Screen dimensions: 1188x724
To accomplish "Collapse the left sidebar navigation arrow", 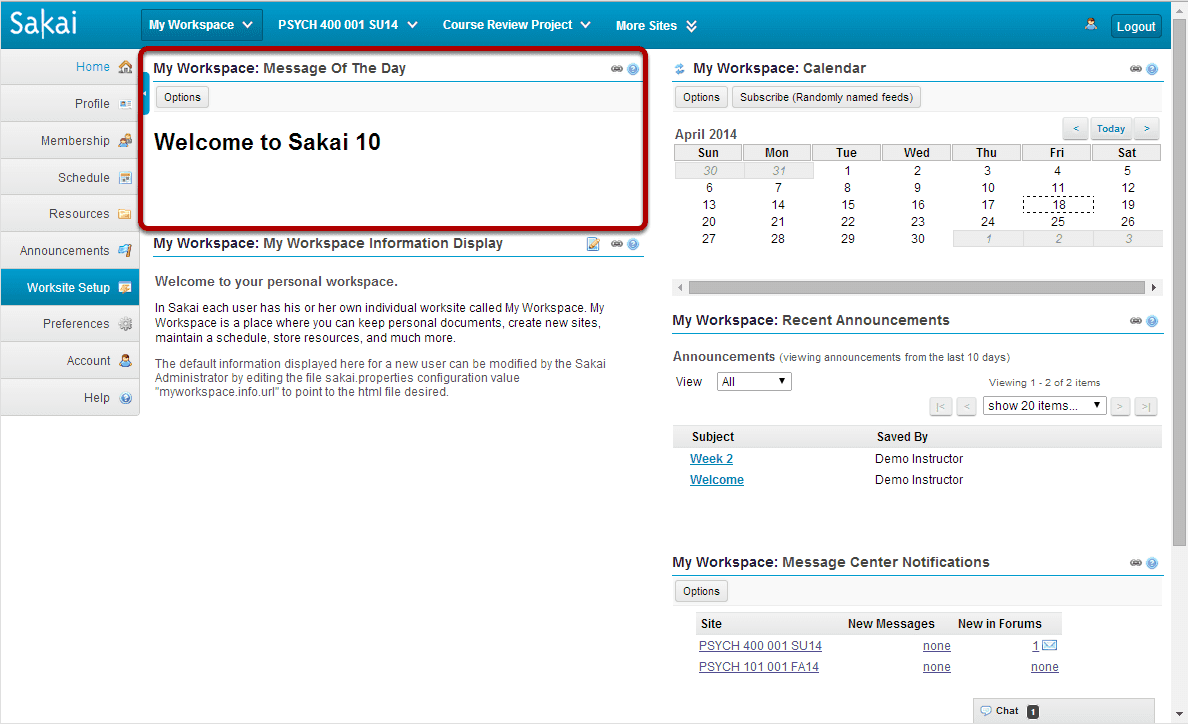I will coord(144,94).
